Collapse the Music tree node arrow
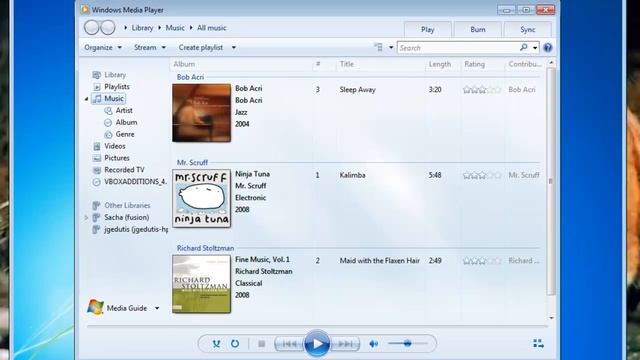This screenshot has width=640, height=360. point(86,99)
